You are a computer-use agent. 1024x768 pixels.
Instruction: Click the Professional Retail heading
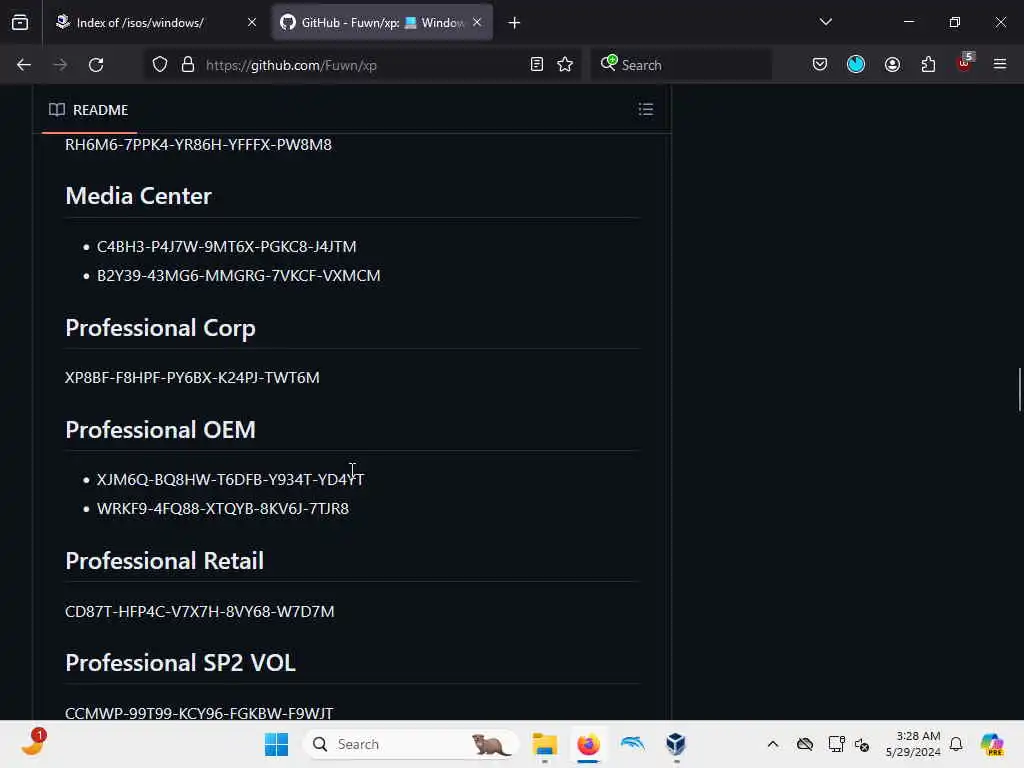165,561
